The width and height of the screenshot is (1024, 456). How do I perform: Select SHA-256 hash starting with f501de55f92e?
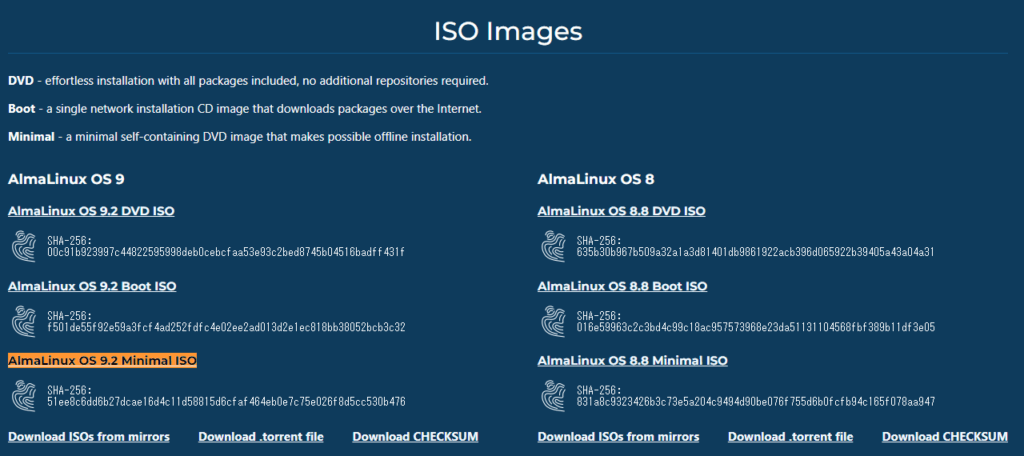tap(226, 327)
